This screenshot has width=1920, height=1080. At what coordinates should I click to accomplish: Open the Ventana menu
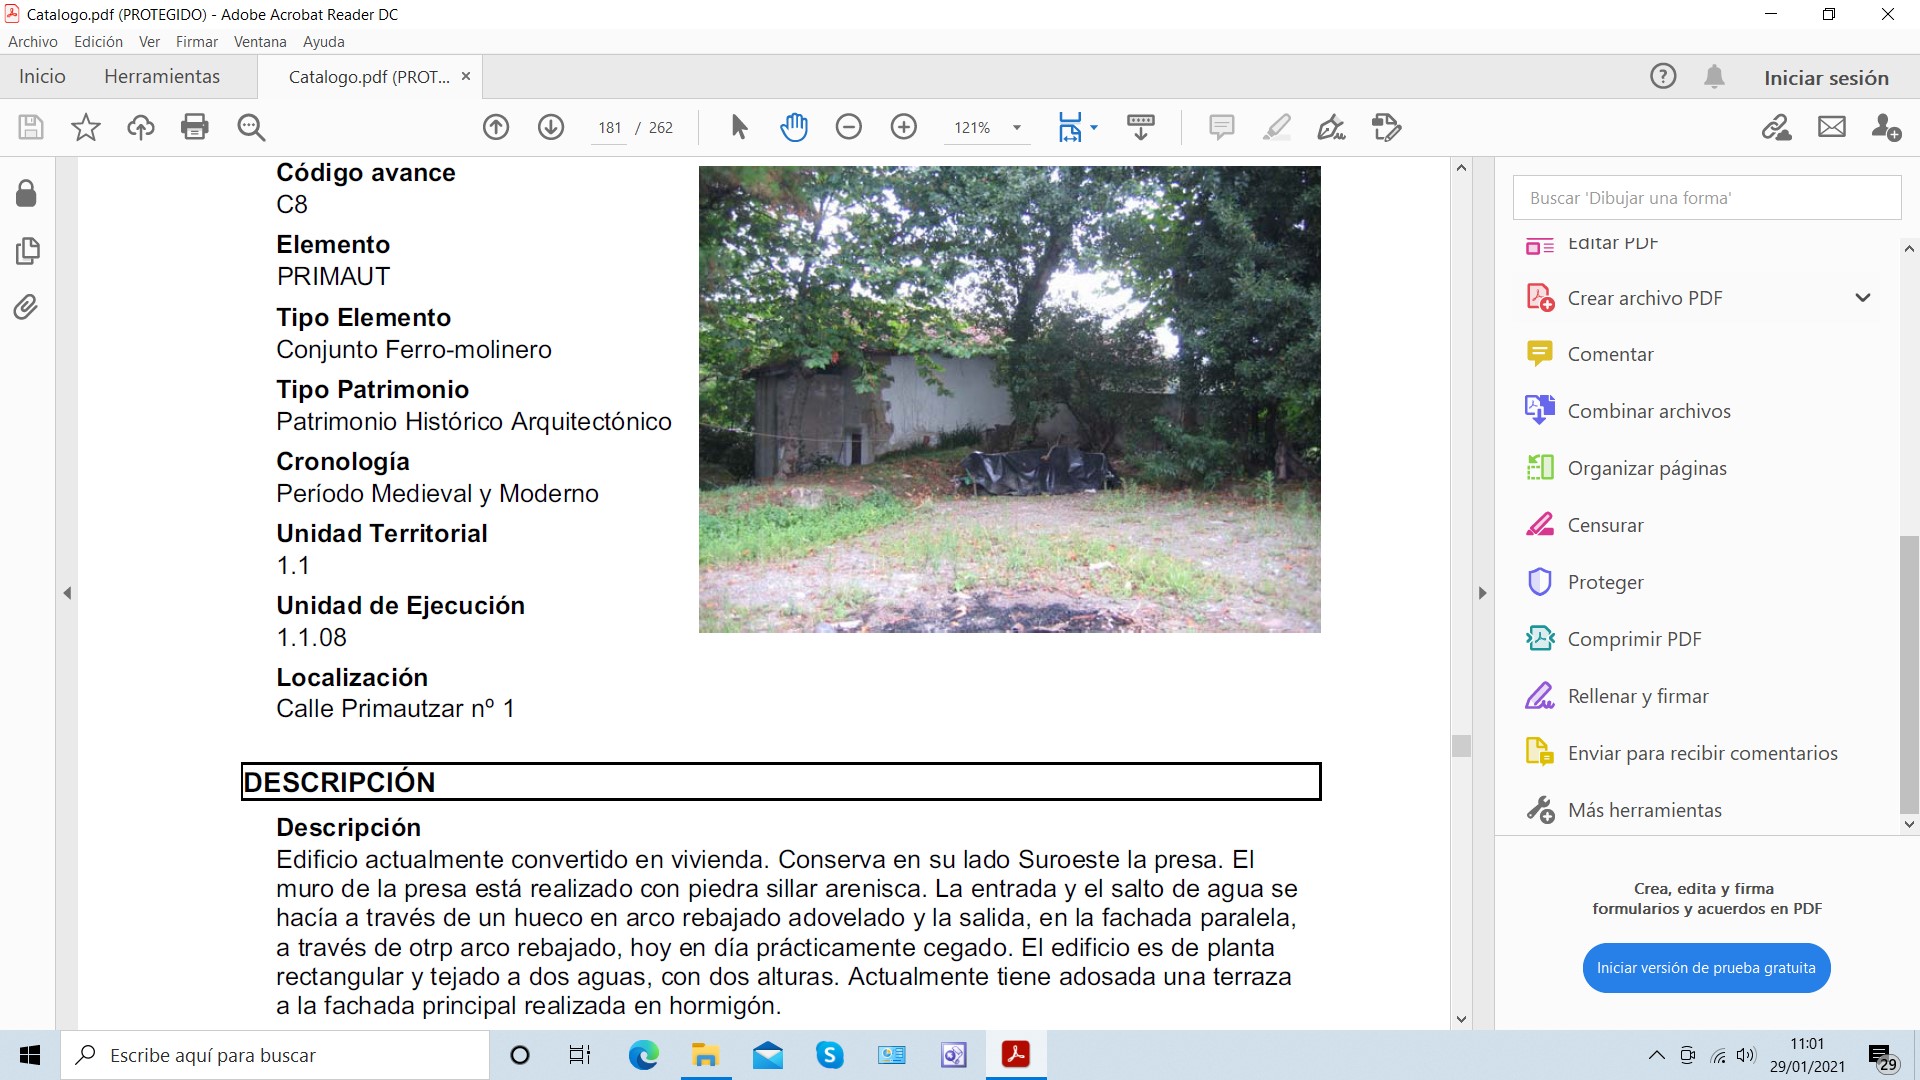pyautogui.click(x=260, y=42)
